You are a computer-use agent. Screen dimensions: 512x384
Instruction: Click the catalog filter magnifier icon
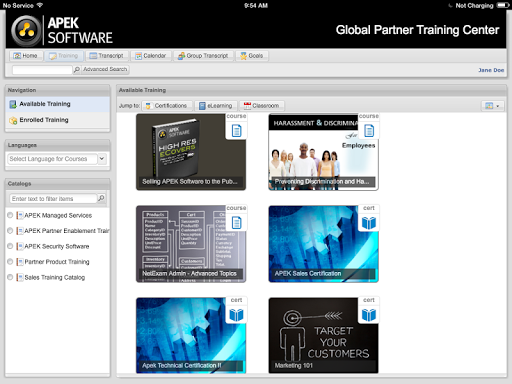[101, 198]
